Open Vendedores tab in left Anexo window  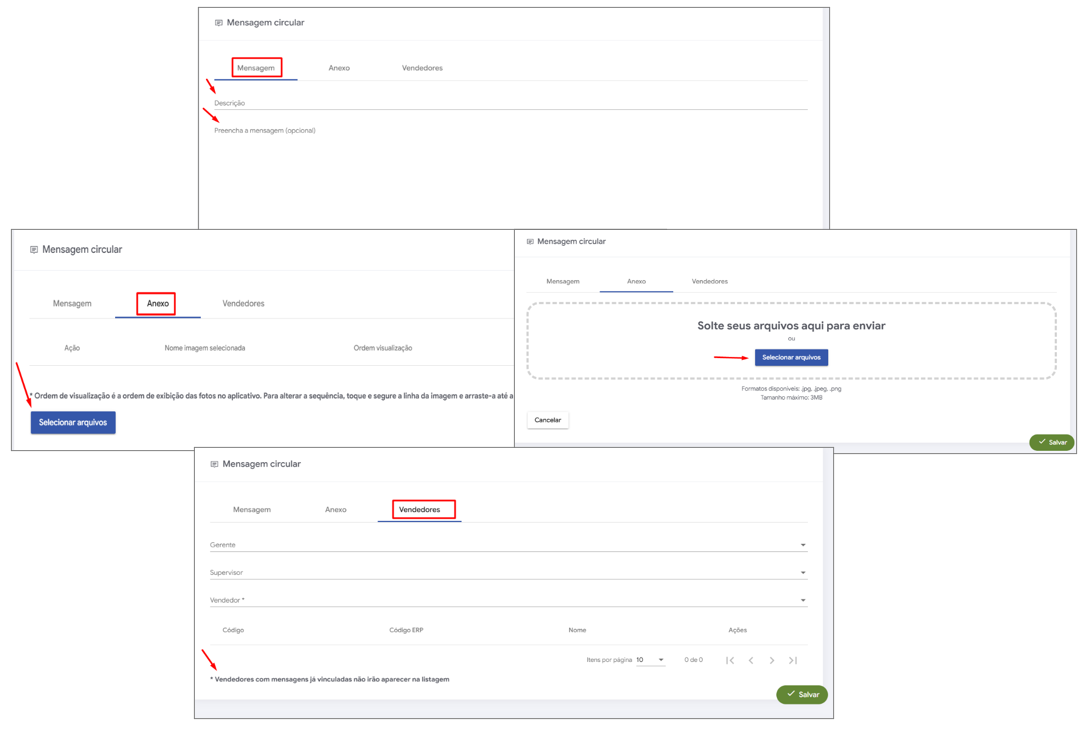[243, 304]
